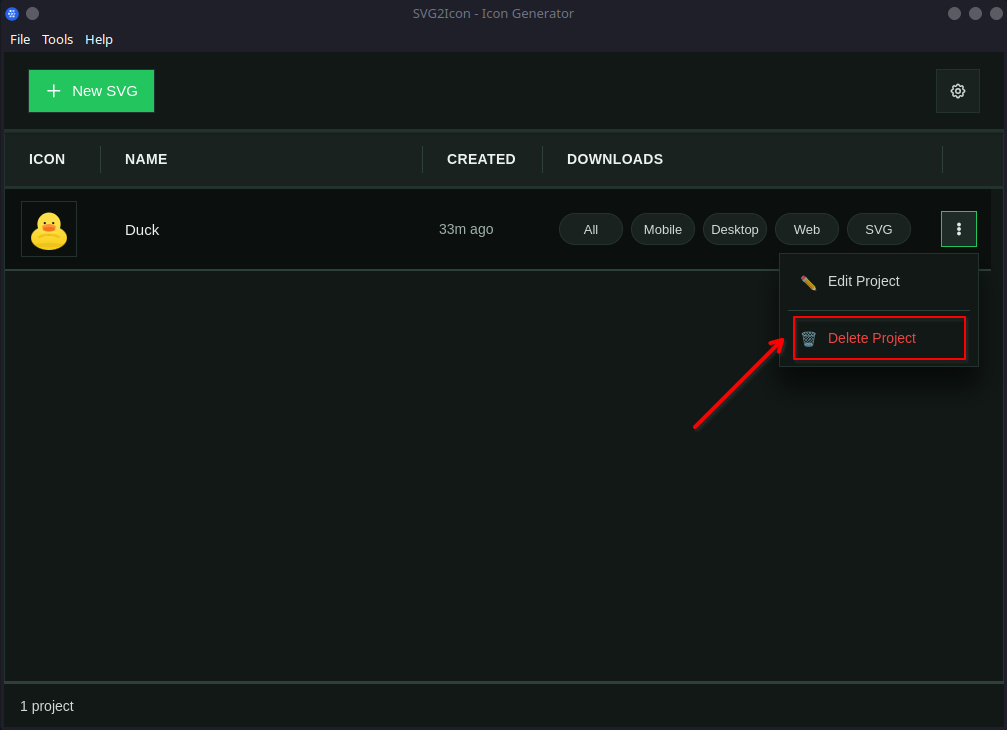Viewport: 1007px width, 730px height.
Task: Click the trash icon beside Delete Project
Action: (x=808, y=338)
